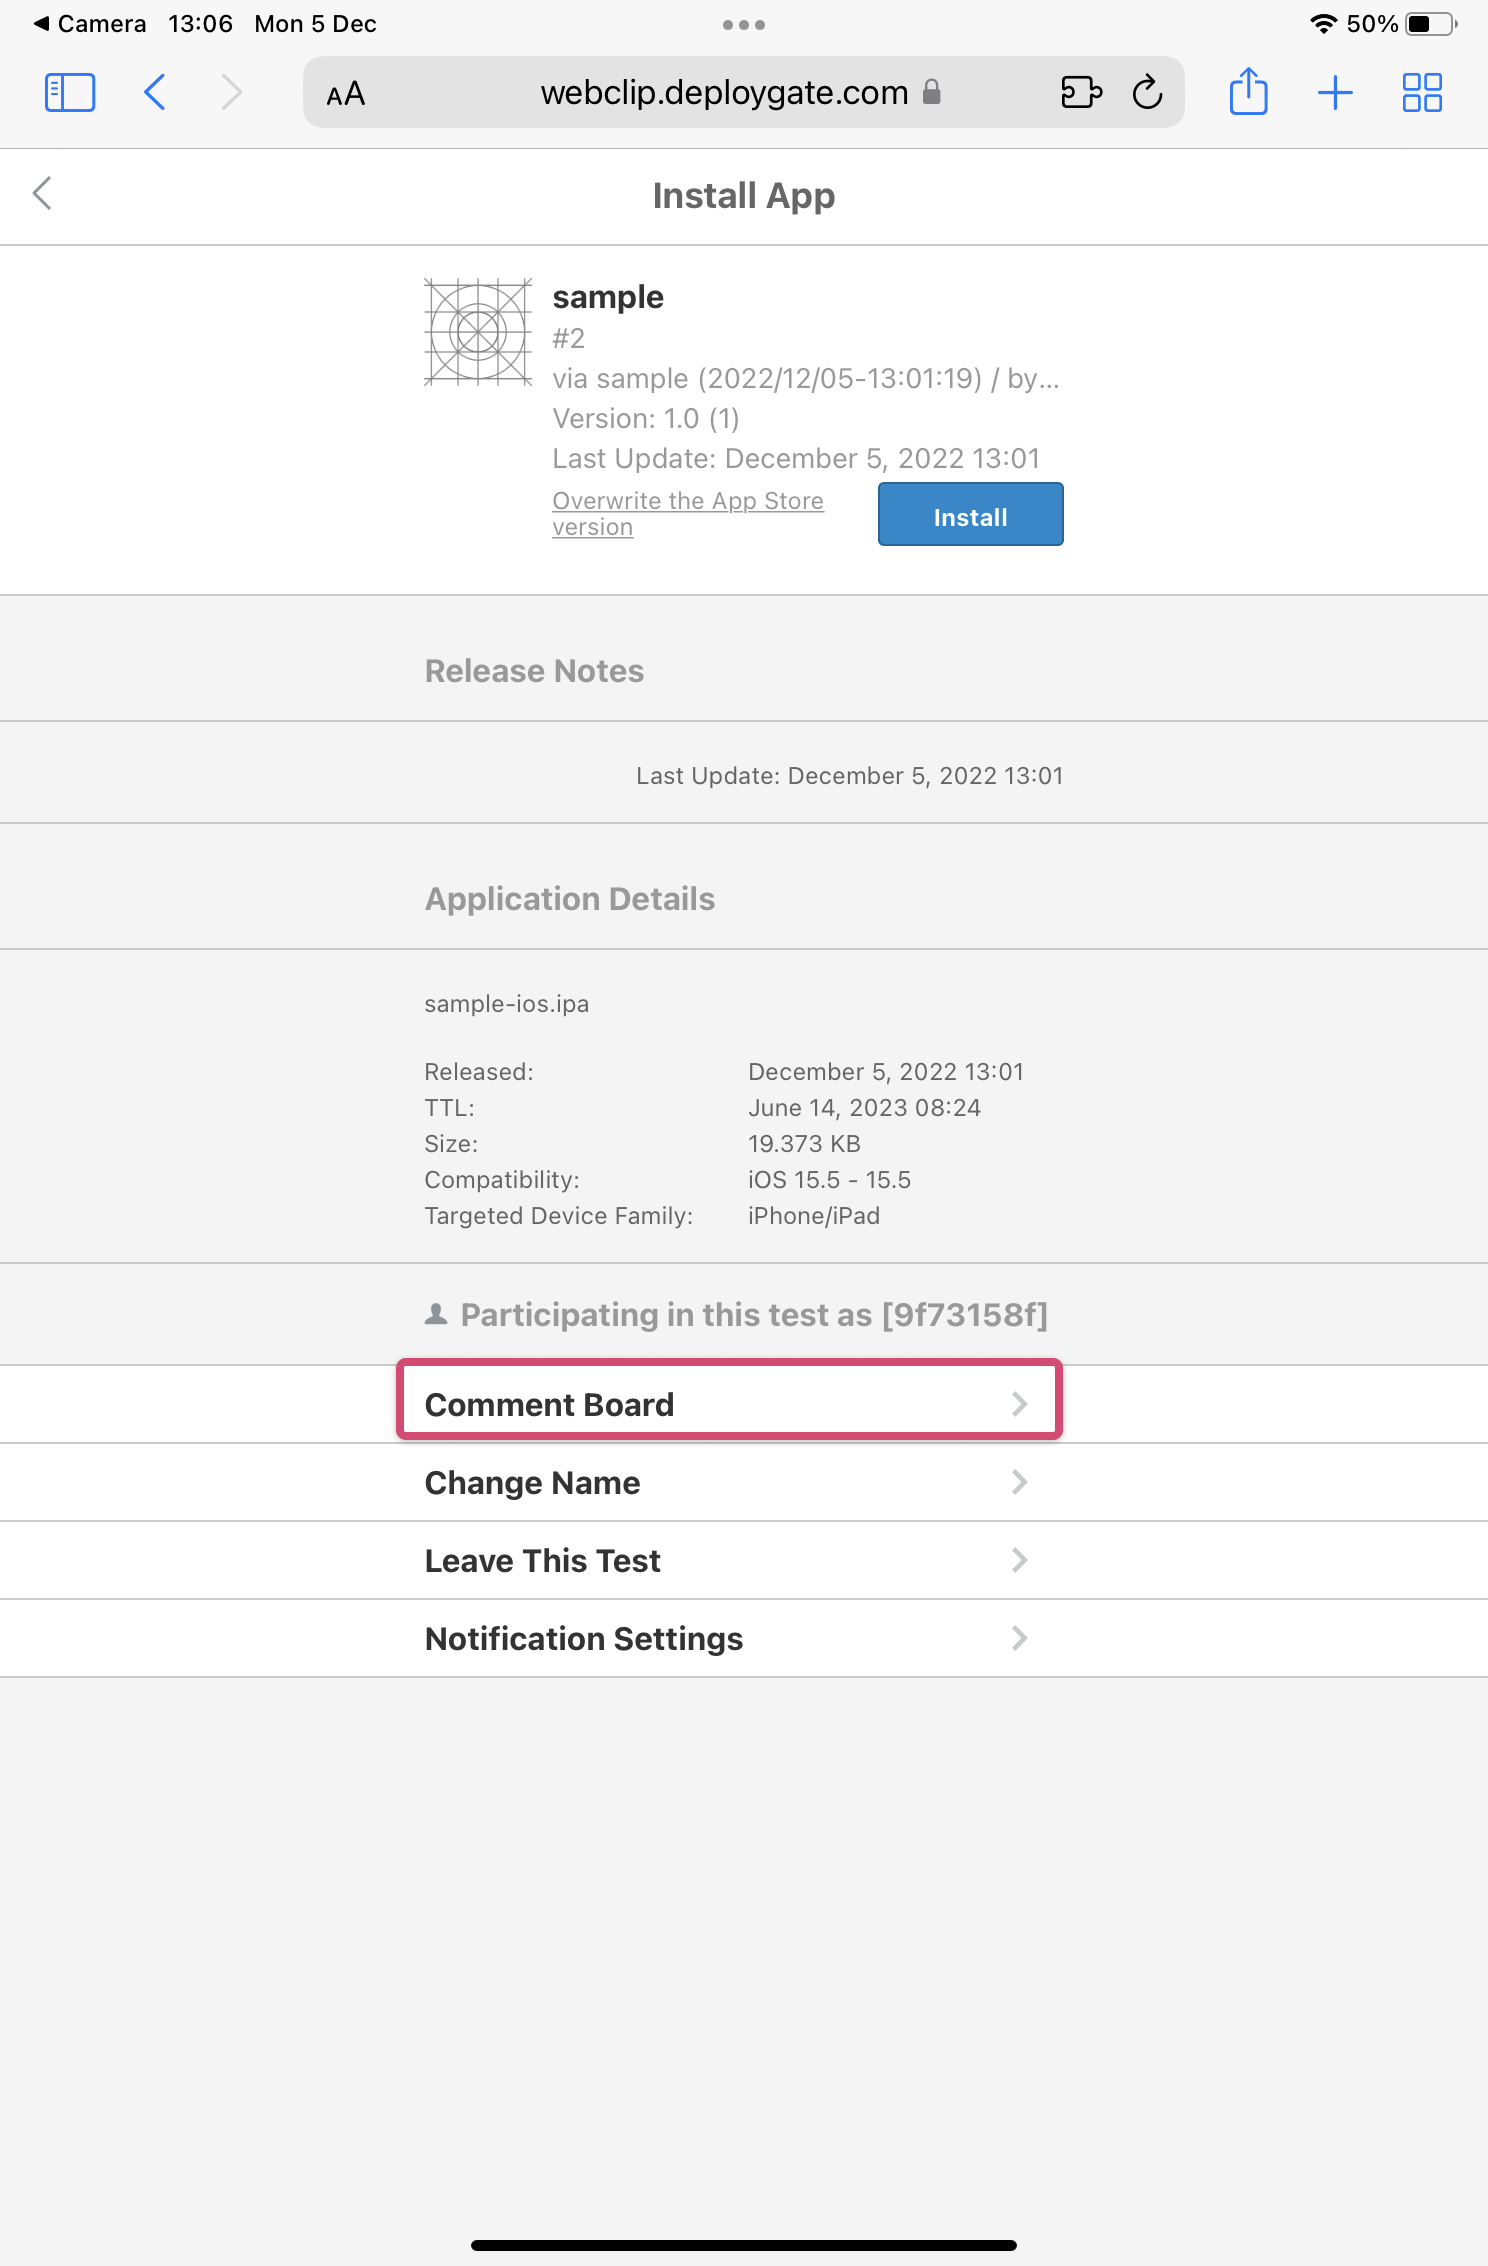Open the Safari sidebar panel
The height and width of the screenshot is (2266, 1488).
pos(70,93)
